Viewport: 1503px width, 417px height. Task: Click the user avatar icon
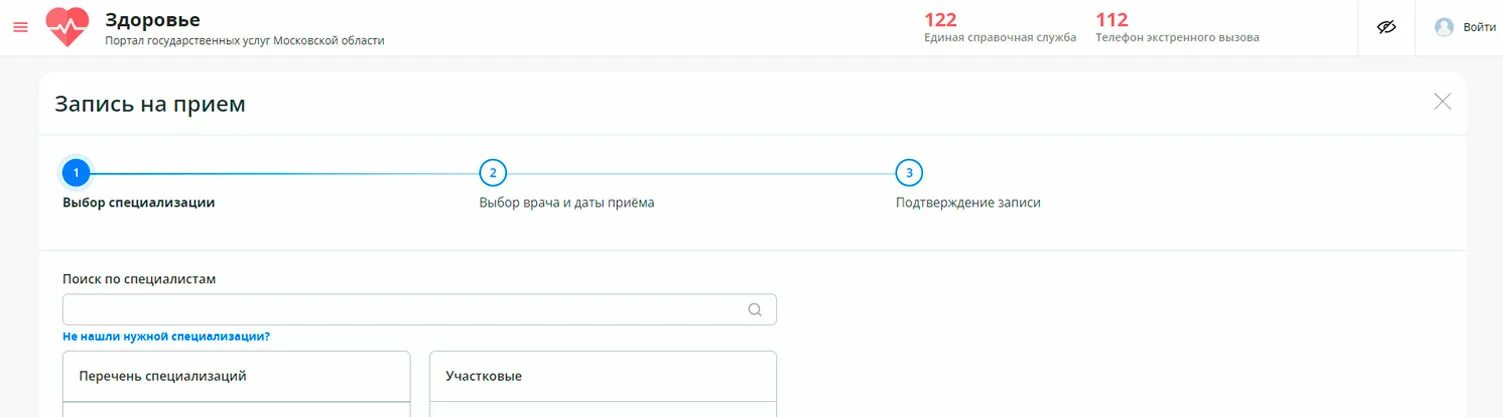click(1444, 27)
